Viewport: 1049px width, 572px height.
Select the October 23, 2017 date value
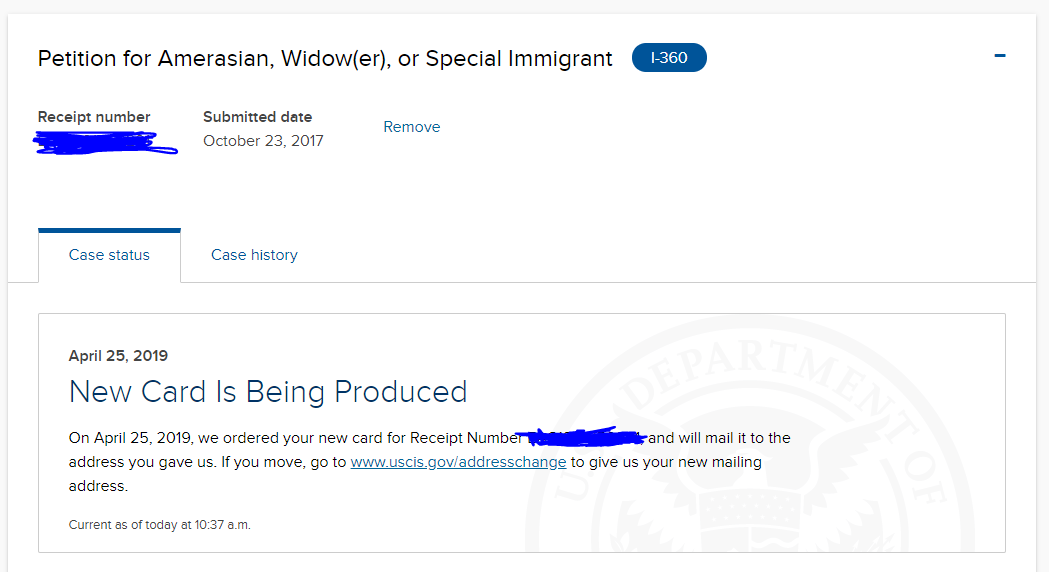coord(264,141)
